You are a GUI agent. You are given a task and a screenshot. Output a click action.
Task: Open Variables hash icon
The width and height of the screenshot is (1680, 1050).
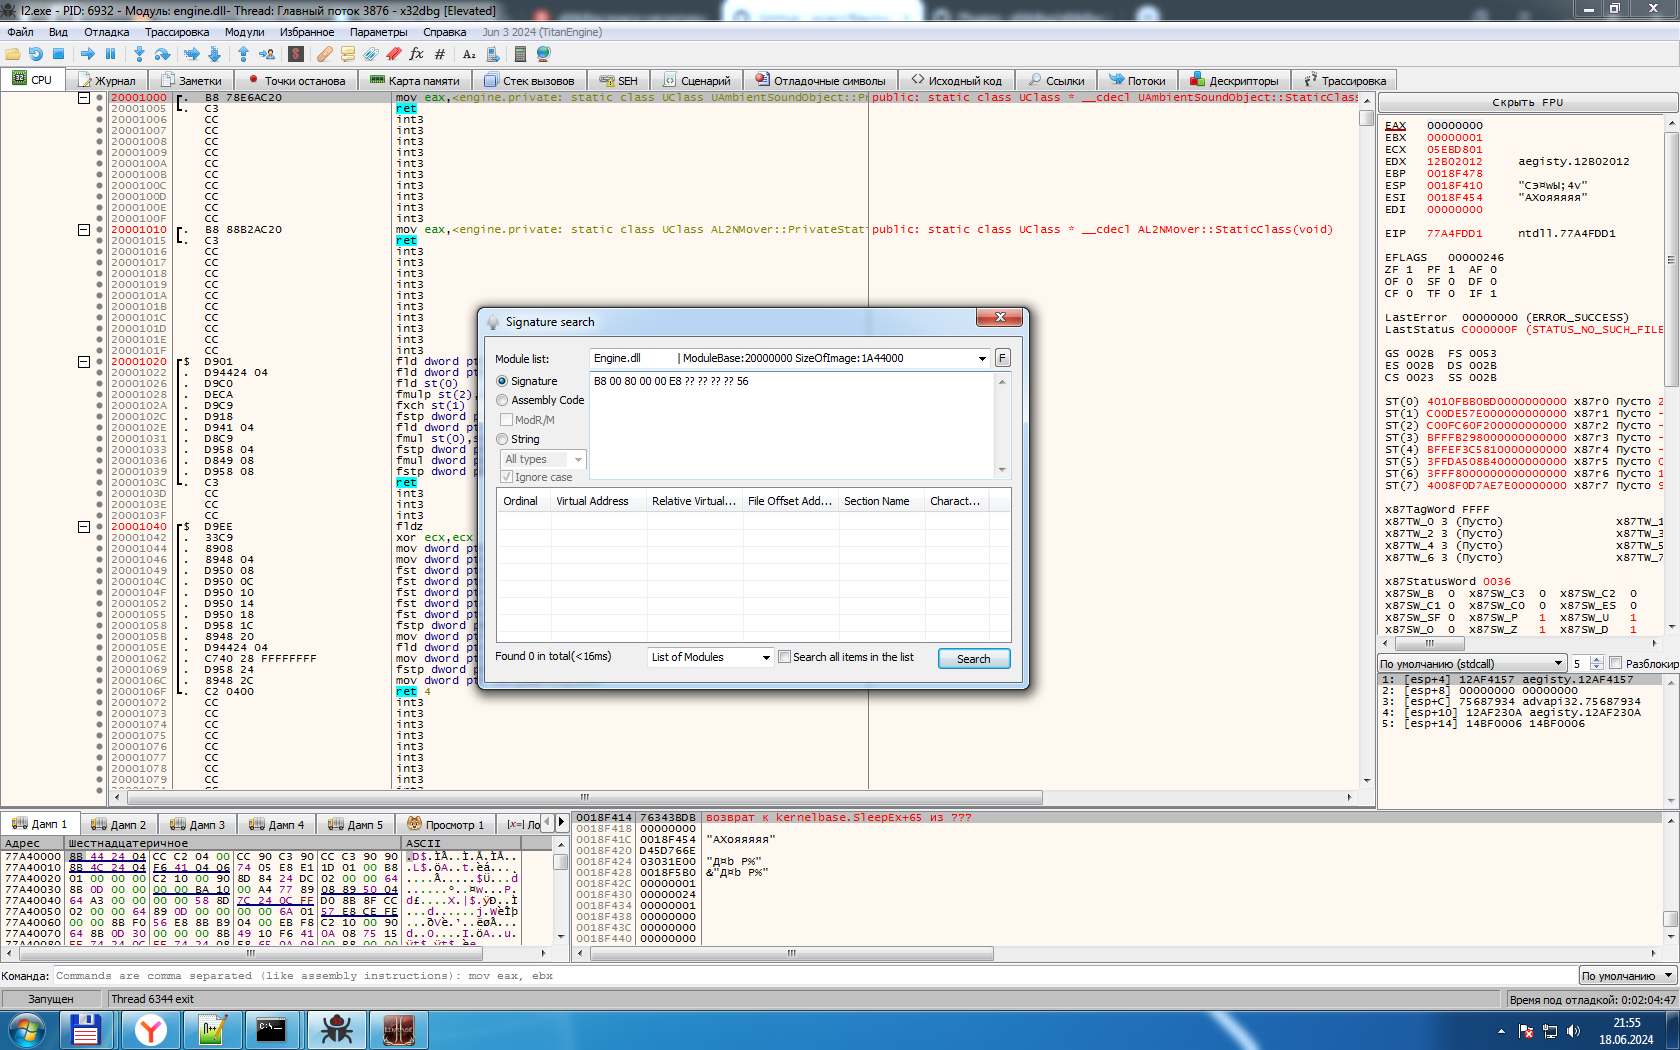pos(440,54)
